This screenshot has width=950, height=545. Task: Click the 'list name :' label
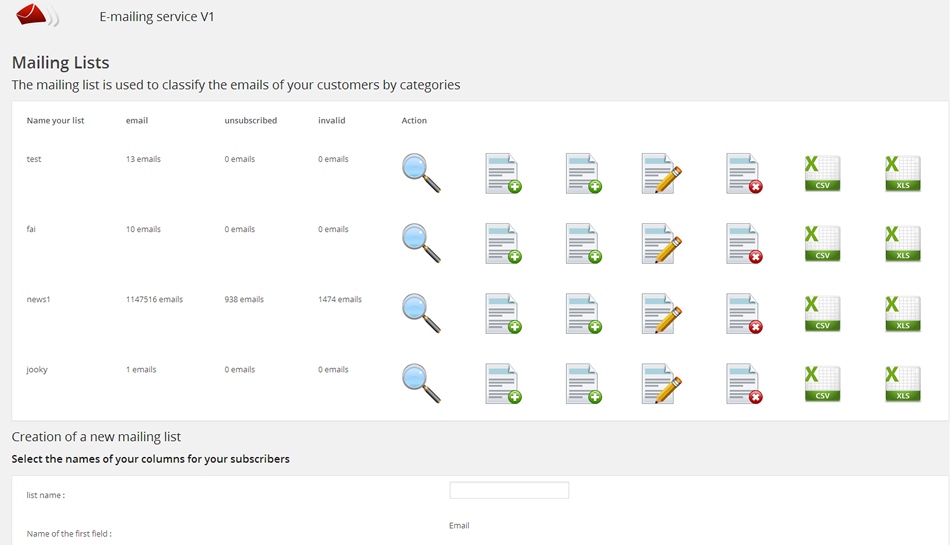(45, 495)
